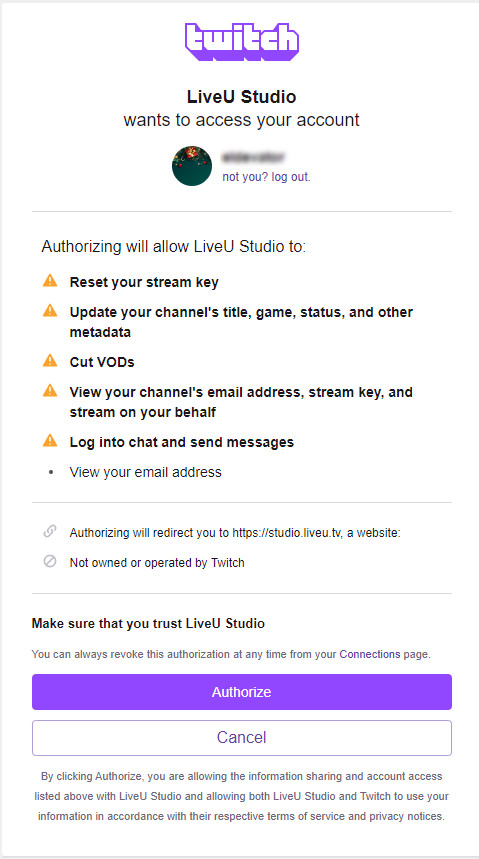Image resolution: width=479 pixels, height=859 pixels.
Task: Click the warning icon beside Reset your stream key
Action: tap(50, 281)
